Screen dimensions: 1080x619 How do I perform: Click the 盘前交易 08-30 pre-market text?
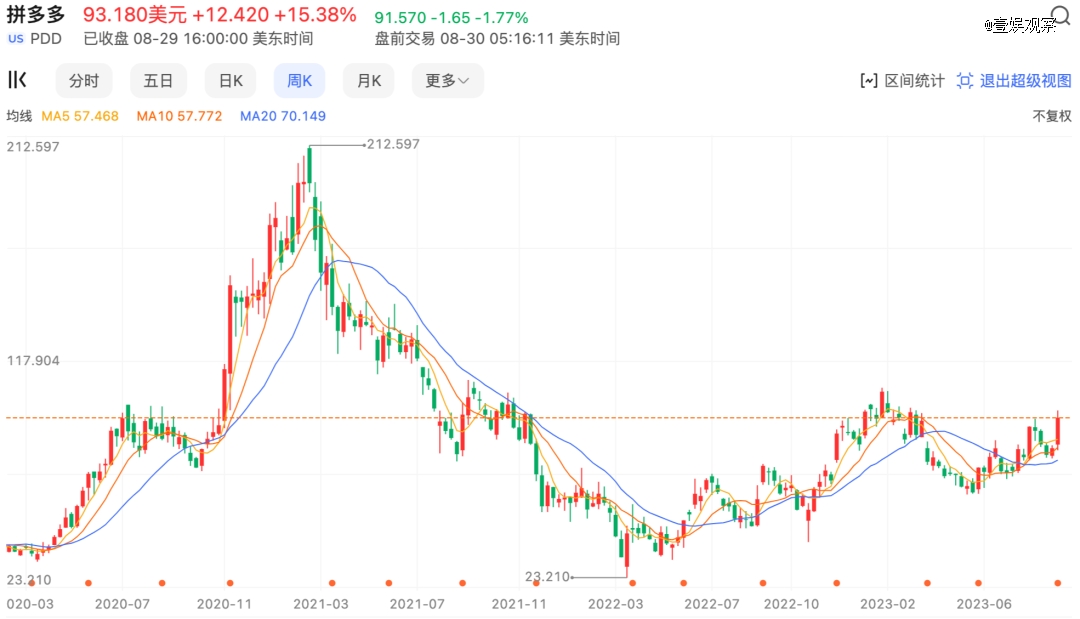coord(497,39)
